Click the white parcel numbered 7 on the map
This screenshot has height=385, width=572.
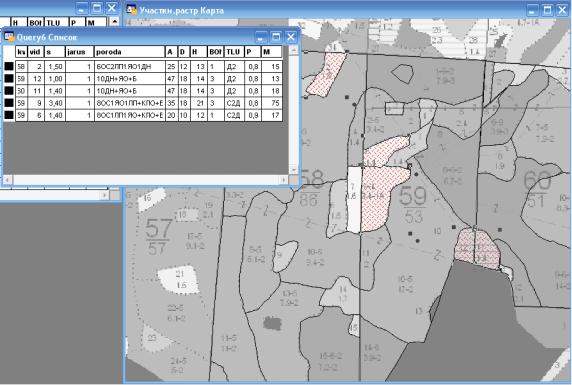point(353,200)
